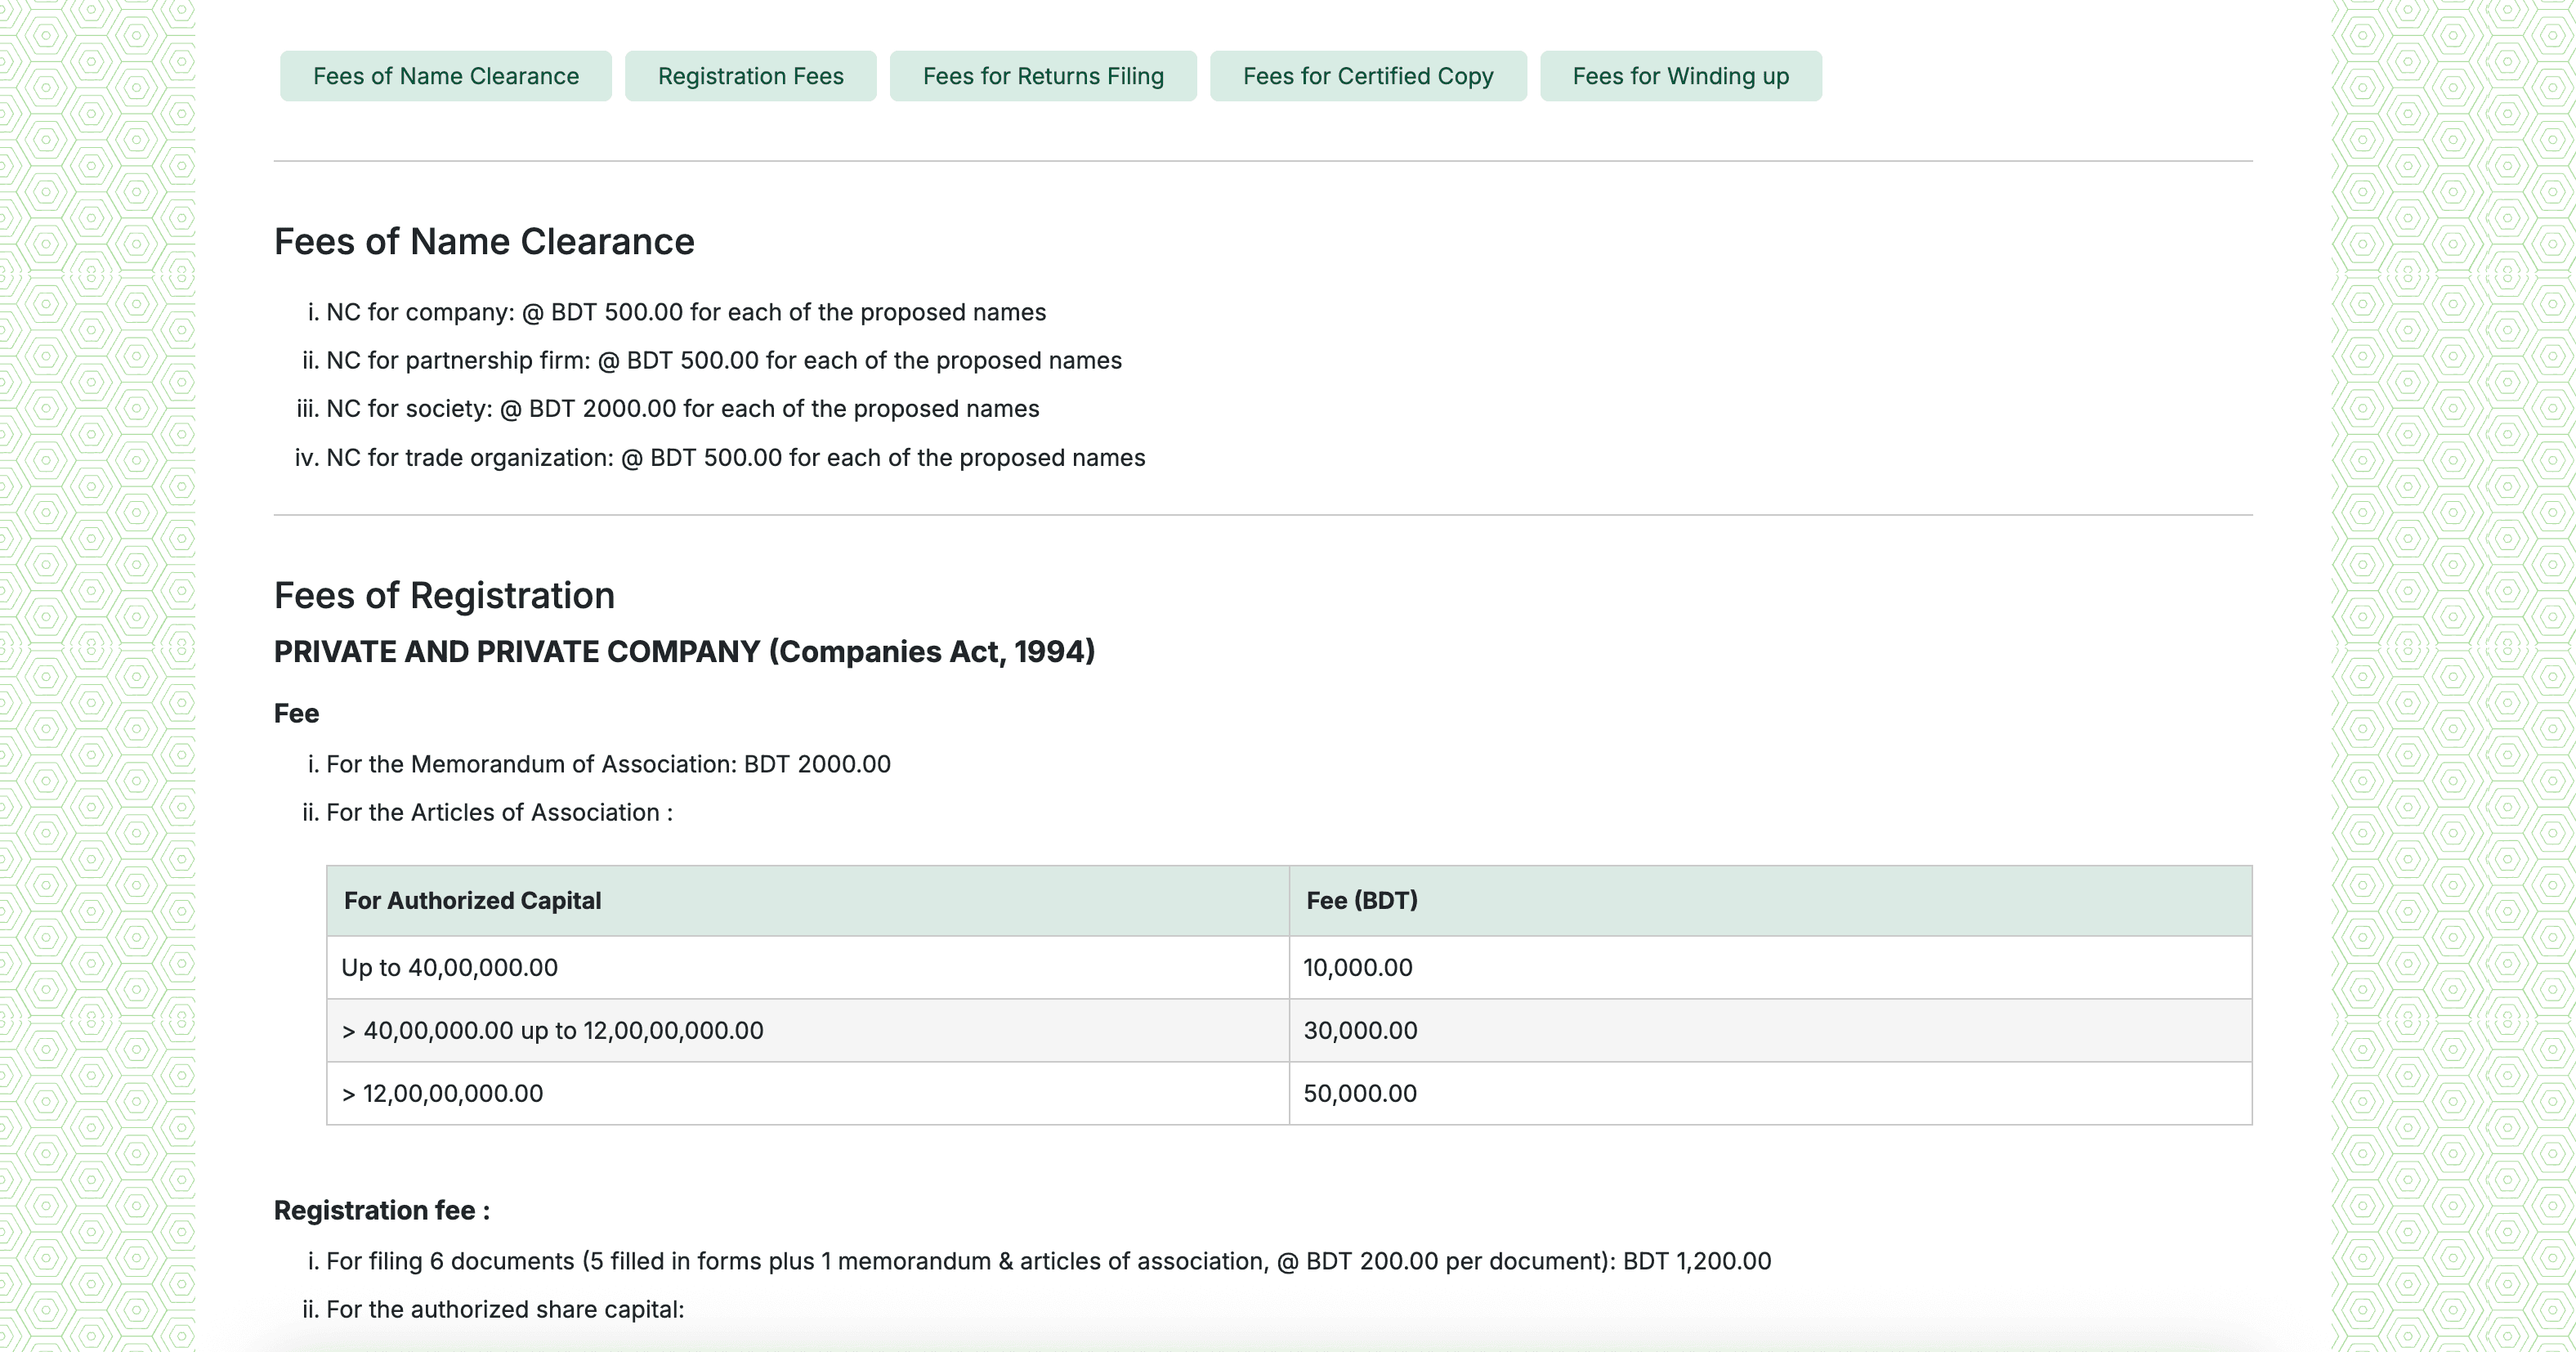Click the NC for partnership firm entry
The height and width of the screenshot is (1352, 2576).
click(724, 360)
